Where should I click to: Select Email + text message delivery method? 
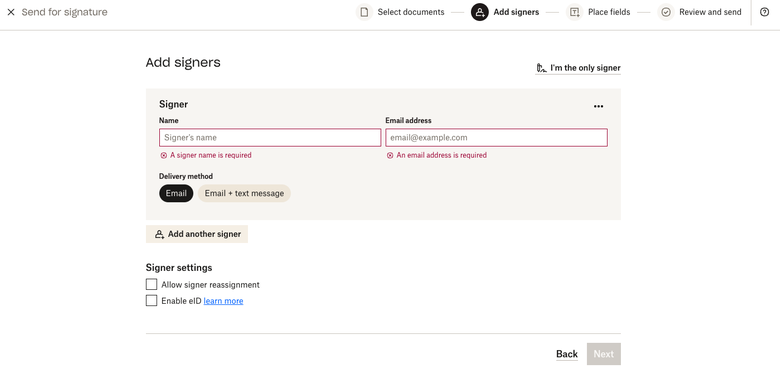click(244, 193)
